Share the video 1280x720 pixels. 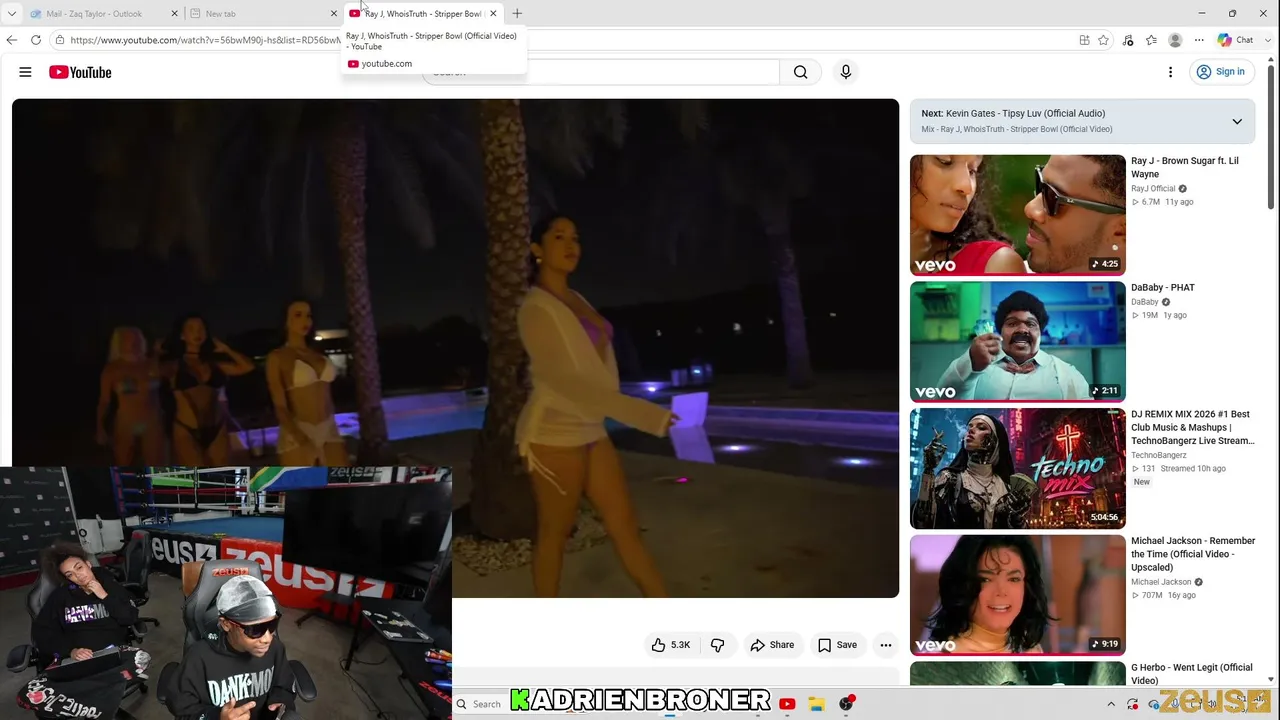[x=772, y=645]
